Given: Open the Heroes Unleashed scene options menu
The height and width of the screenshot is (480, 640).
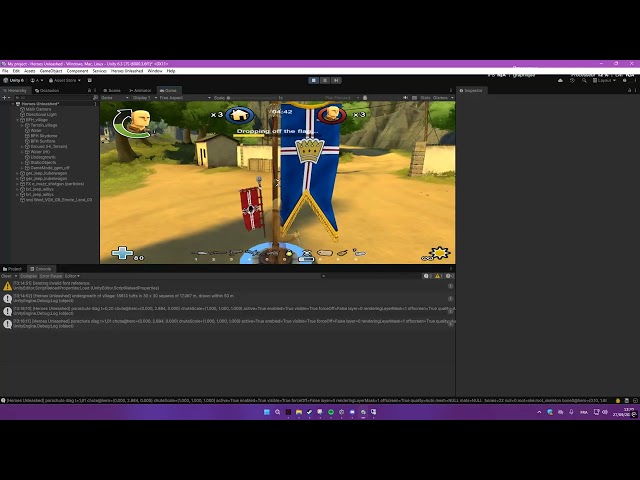Looking at the screenshot, I should tap(96, 104).
